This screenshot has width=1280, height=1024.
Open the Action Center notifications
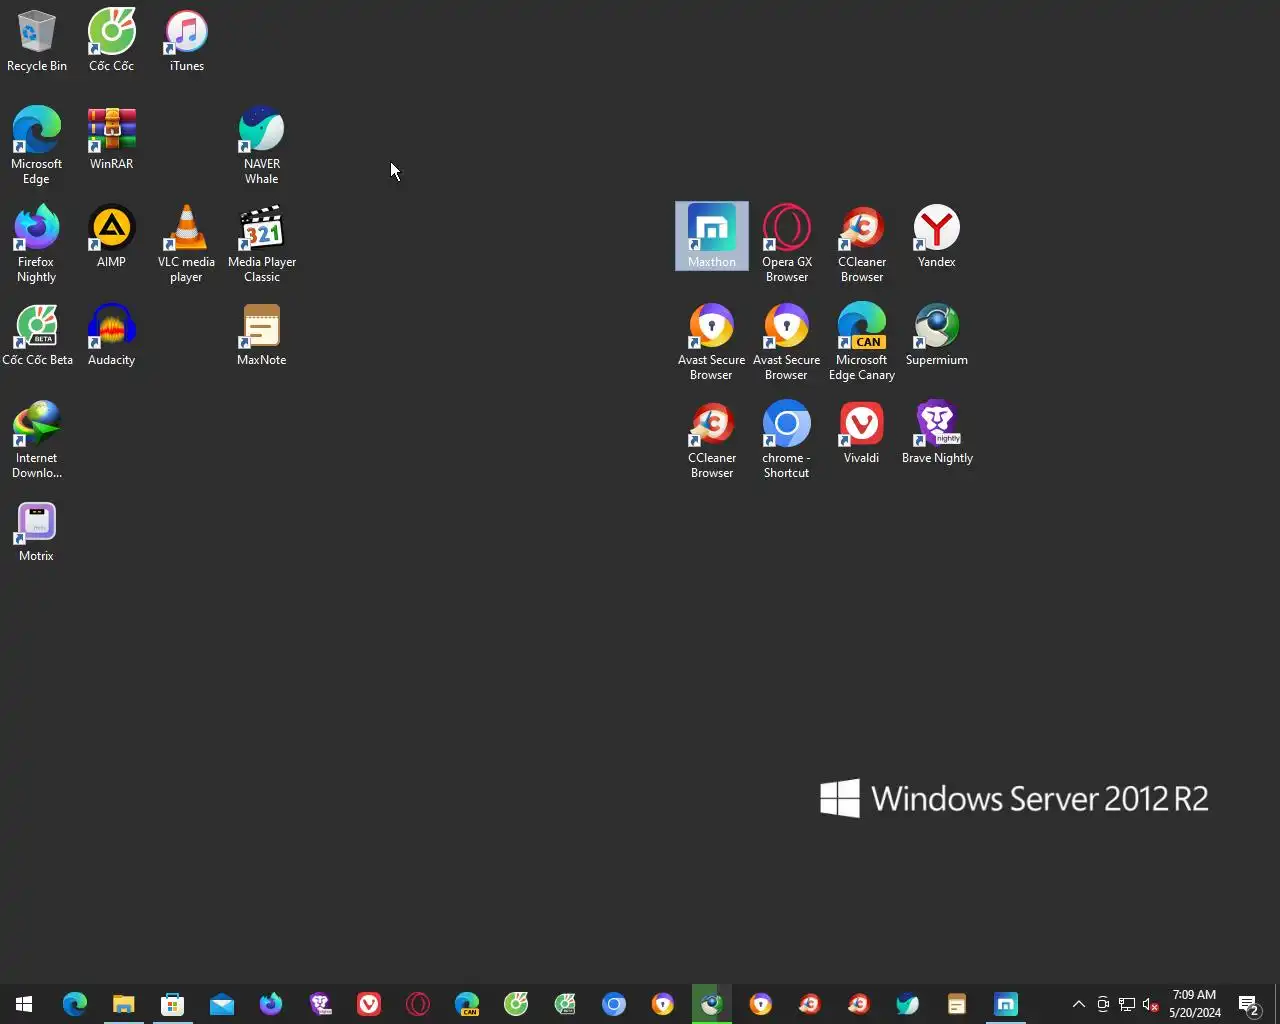(1249, 1004)
